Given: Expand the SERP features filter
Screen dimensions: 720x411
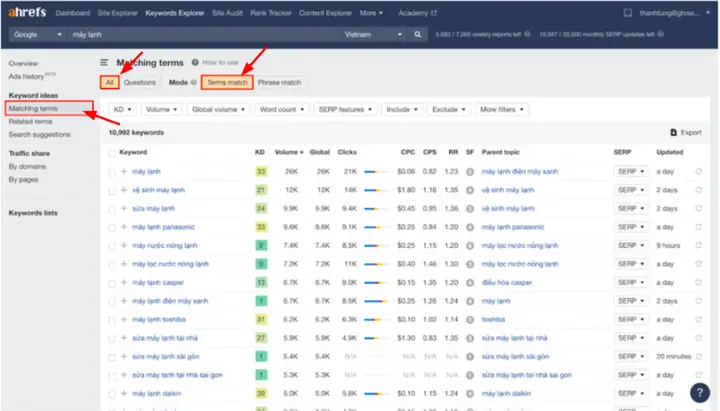Looking at the screenshot, I should (345, 109).
